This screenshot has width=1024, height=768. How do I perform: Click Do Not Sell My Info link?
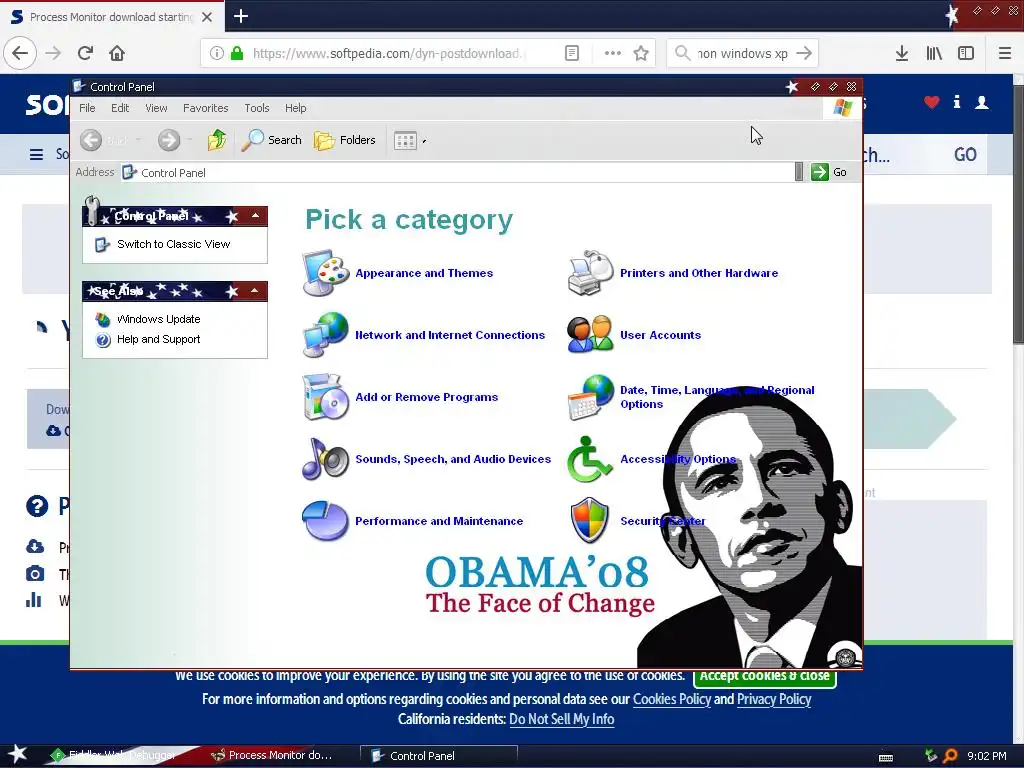[562, 719]
